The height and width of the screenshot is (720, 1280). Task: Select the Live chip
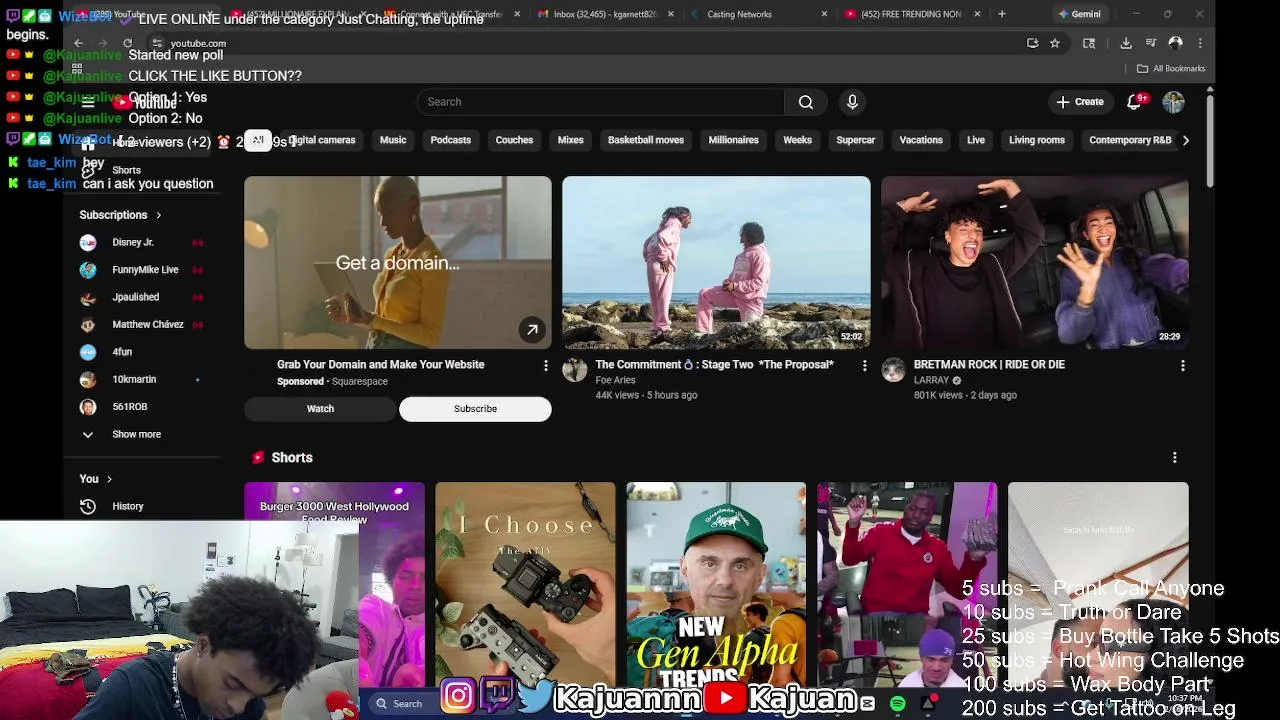(x=976, y=140)
